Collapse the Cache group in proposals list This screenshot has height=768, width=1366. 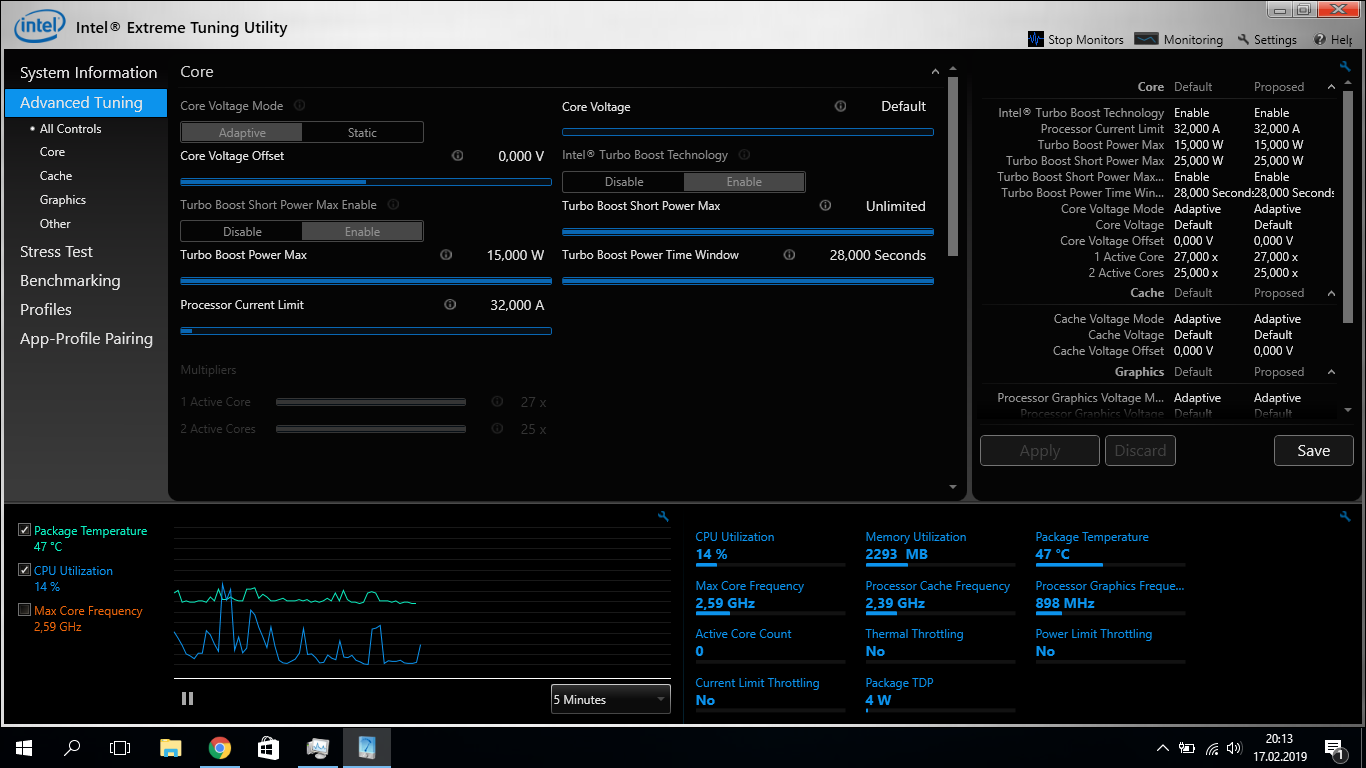tap(1331, 293)
